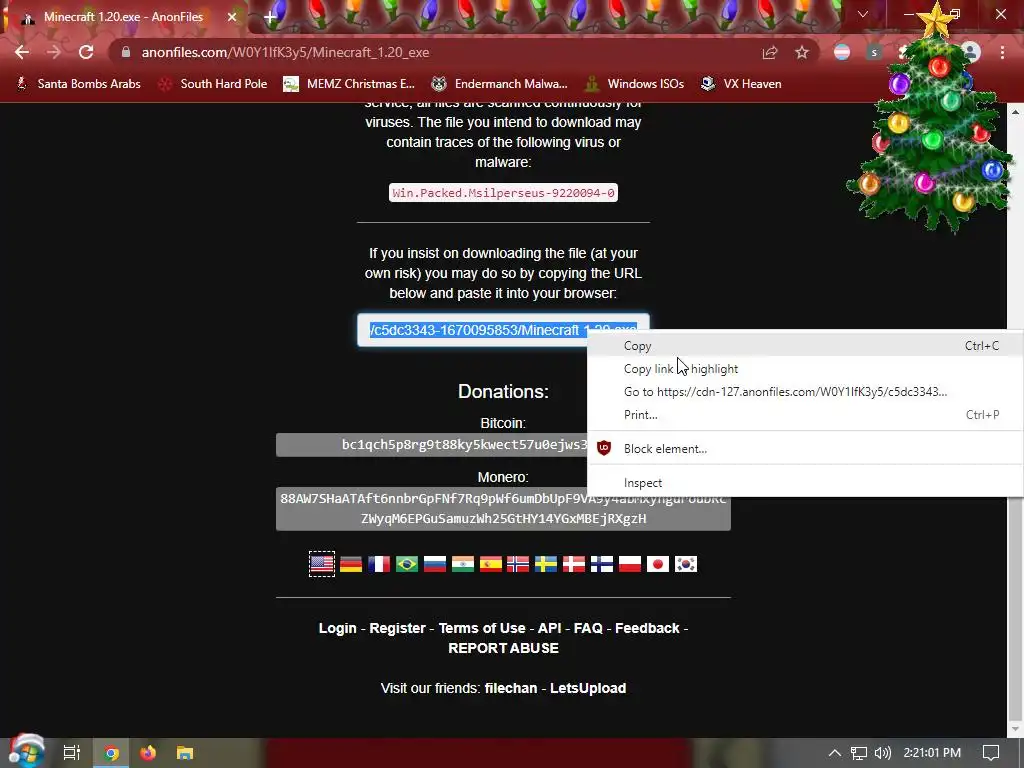Select the Polish flag language
The image size is (1024, 768).
(630, 564)
